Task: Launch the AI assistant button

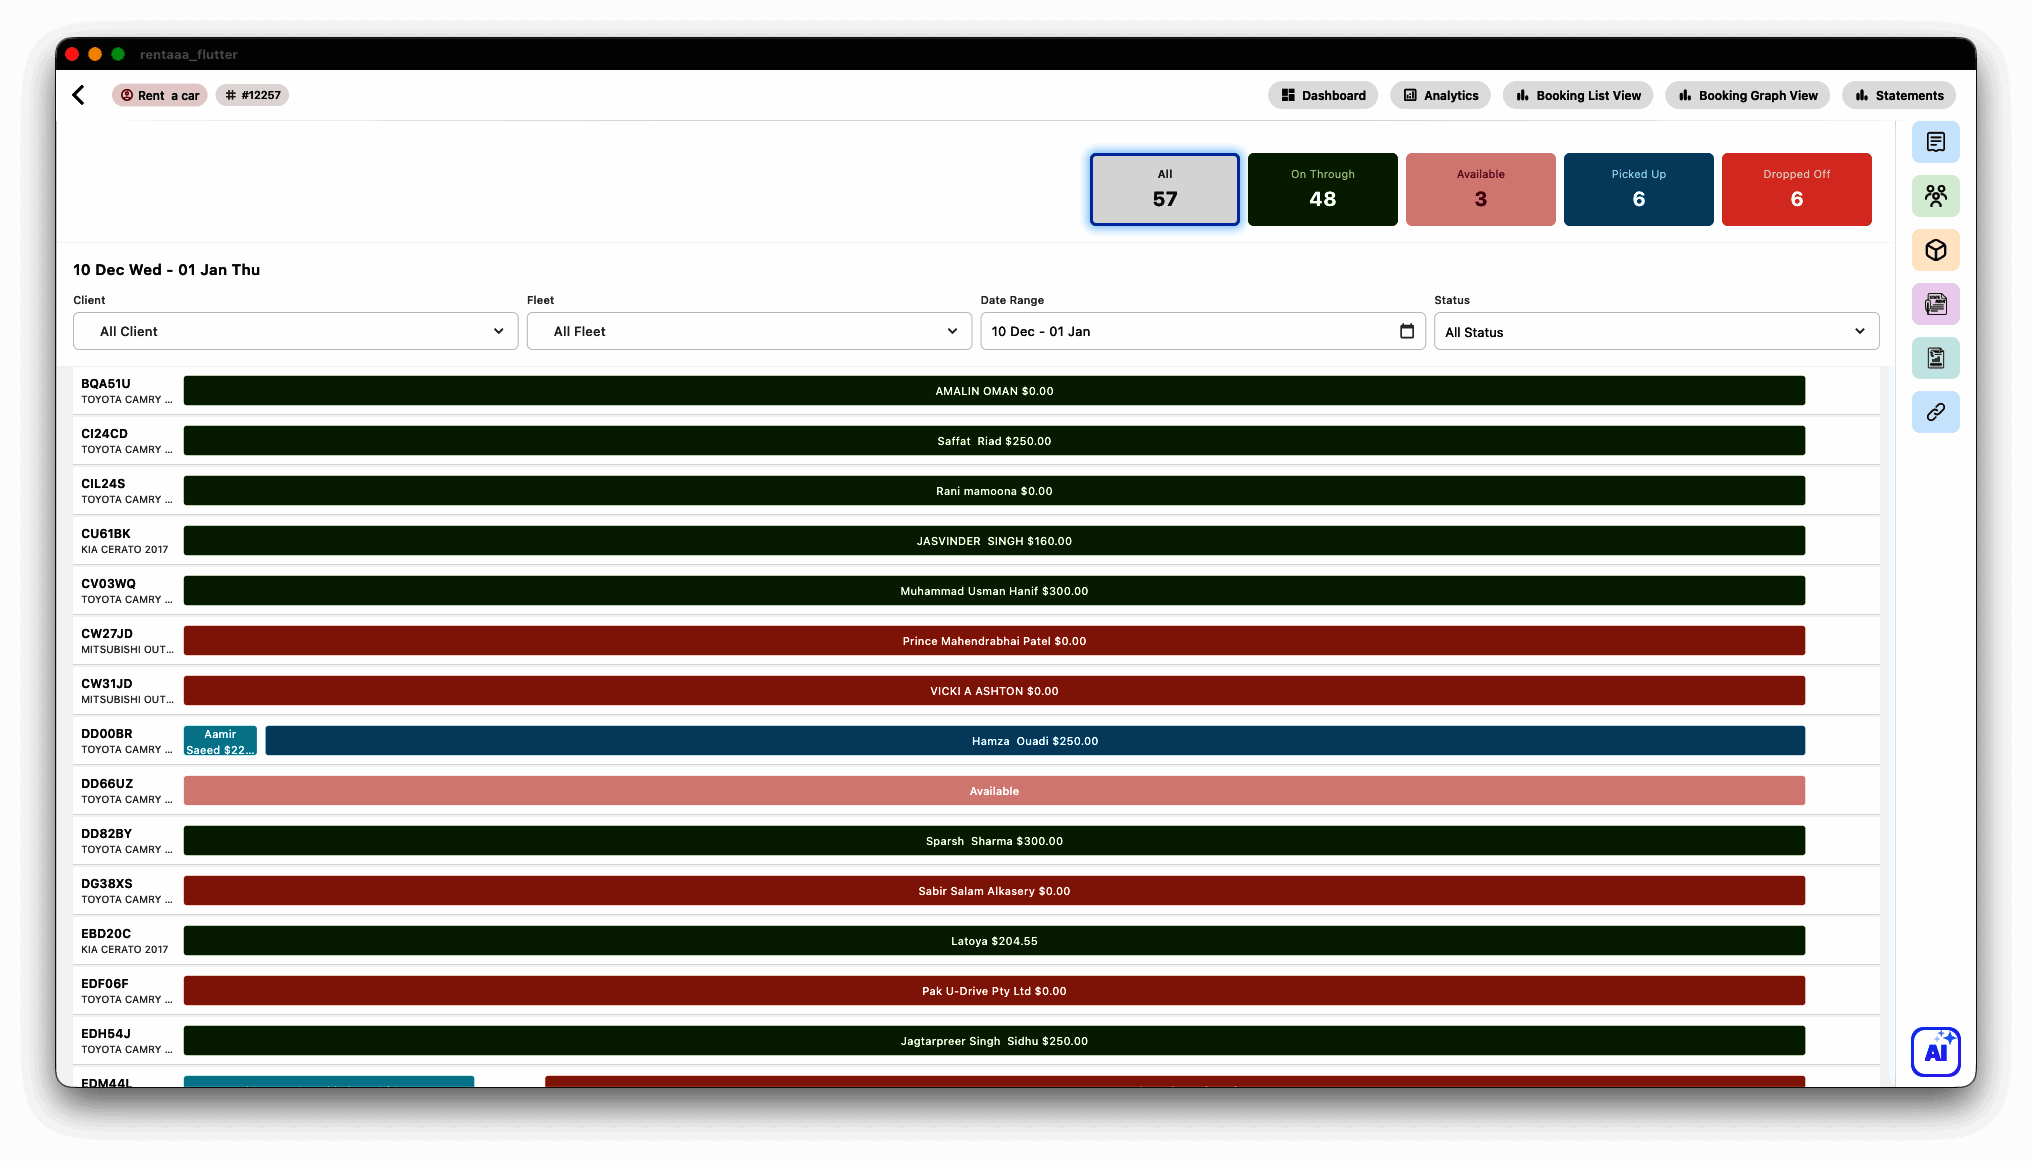Action: 1935,1051
